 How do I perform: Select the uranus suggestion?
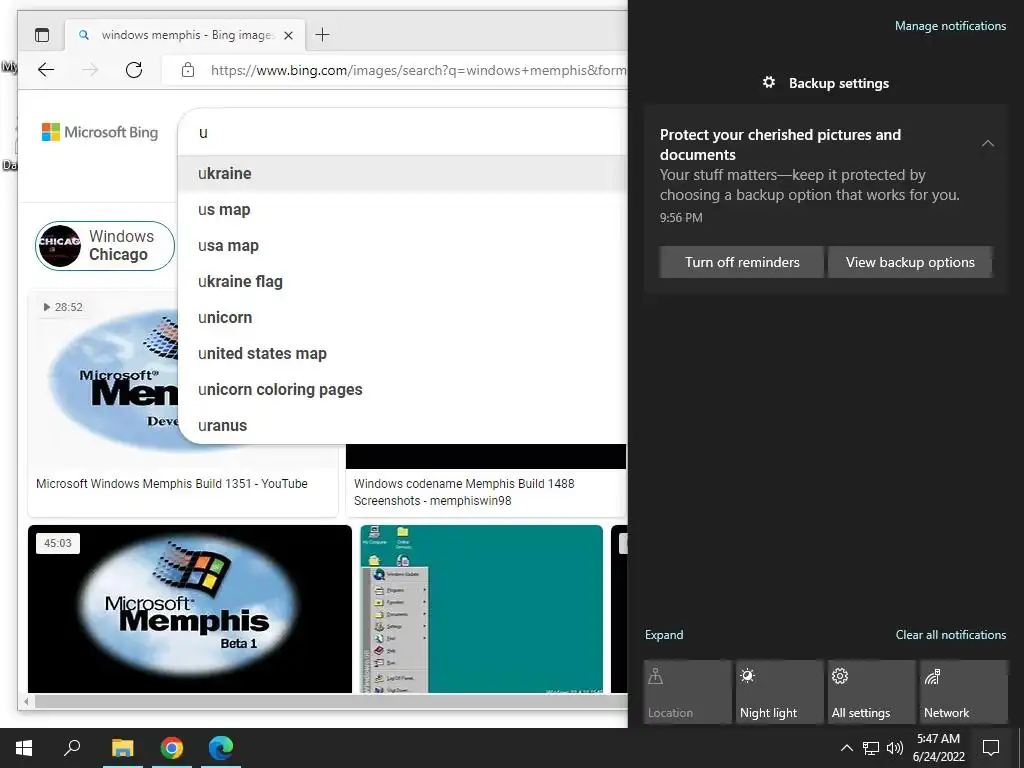[403, 425]
